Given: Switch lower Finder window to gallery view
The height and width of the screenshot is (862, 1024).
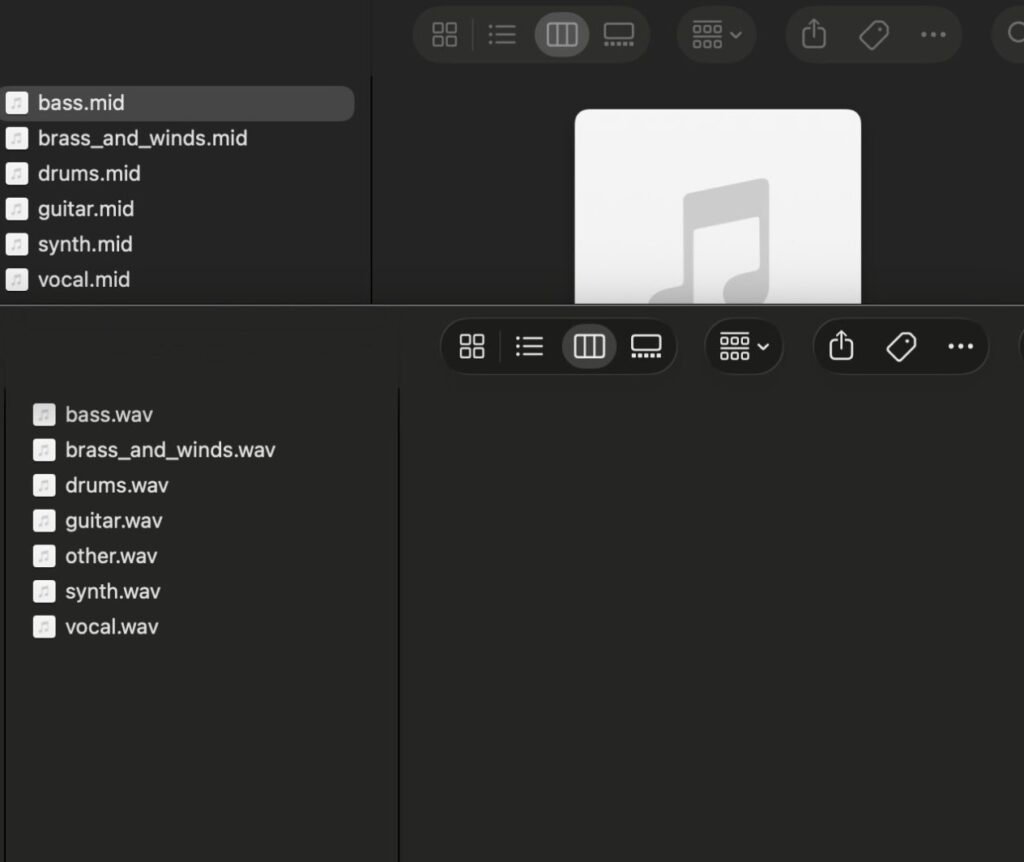Looking at the screenshot, I should click(x=646, y=346).
